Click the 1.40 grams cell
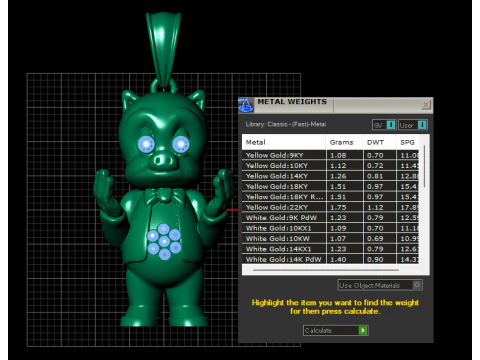Screen dimensions: 480x360 (345, 259)
